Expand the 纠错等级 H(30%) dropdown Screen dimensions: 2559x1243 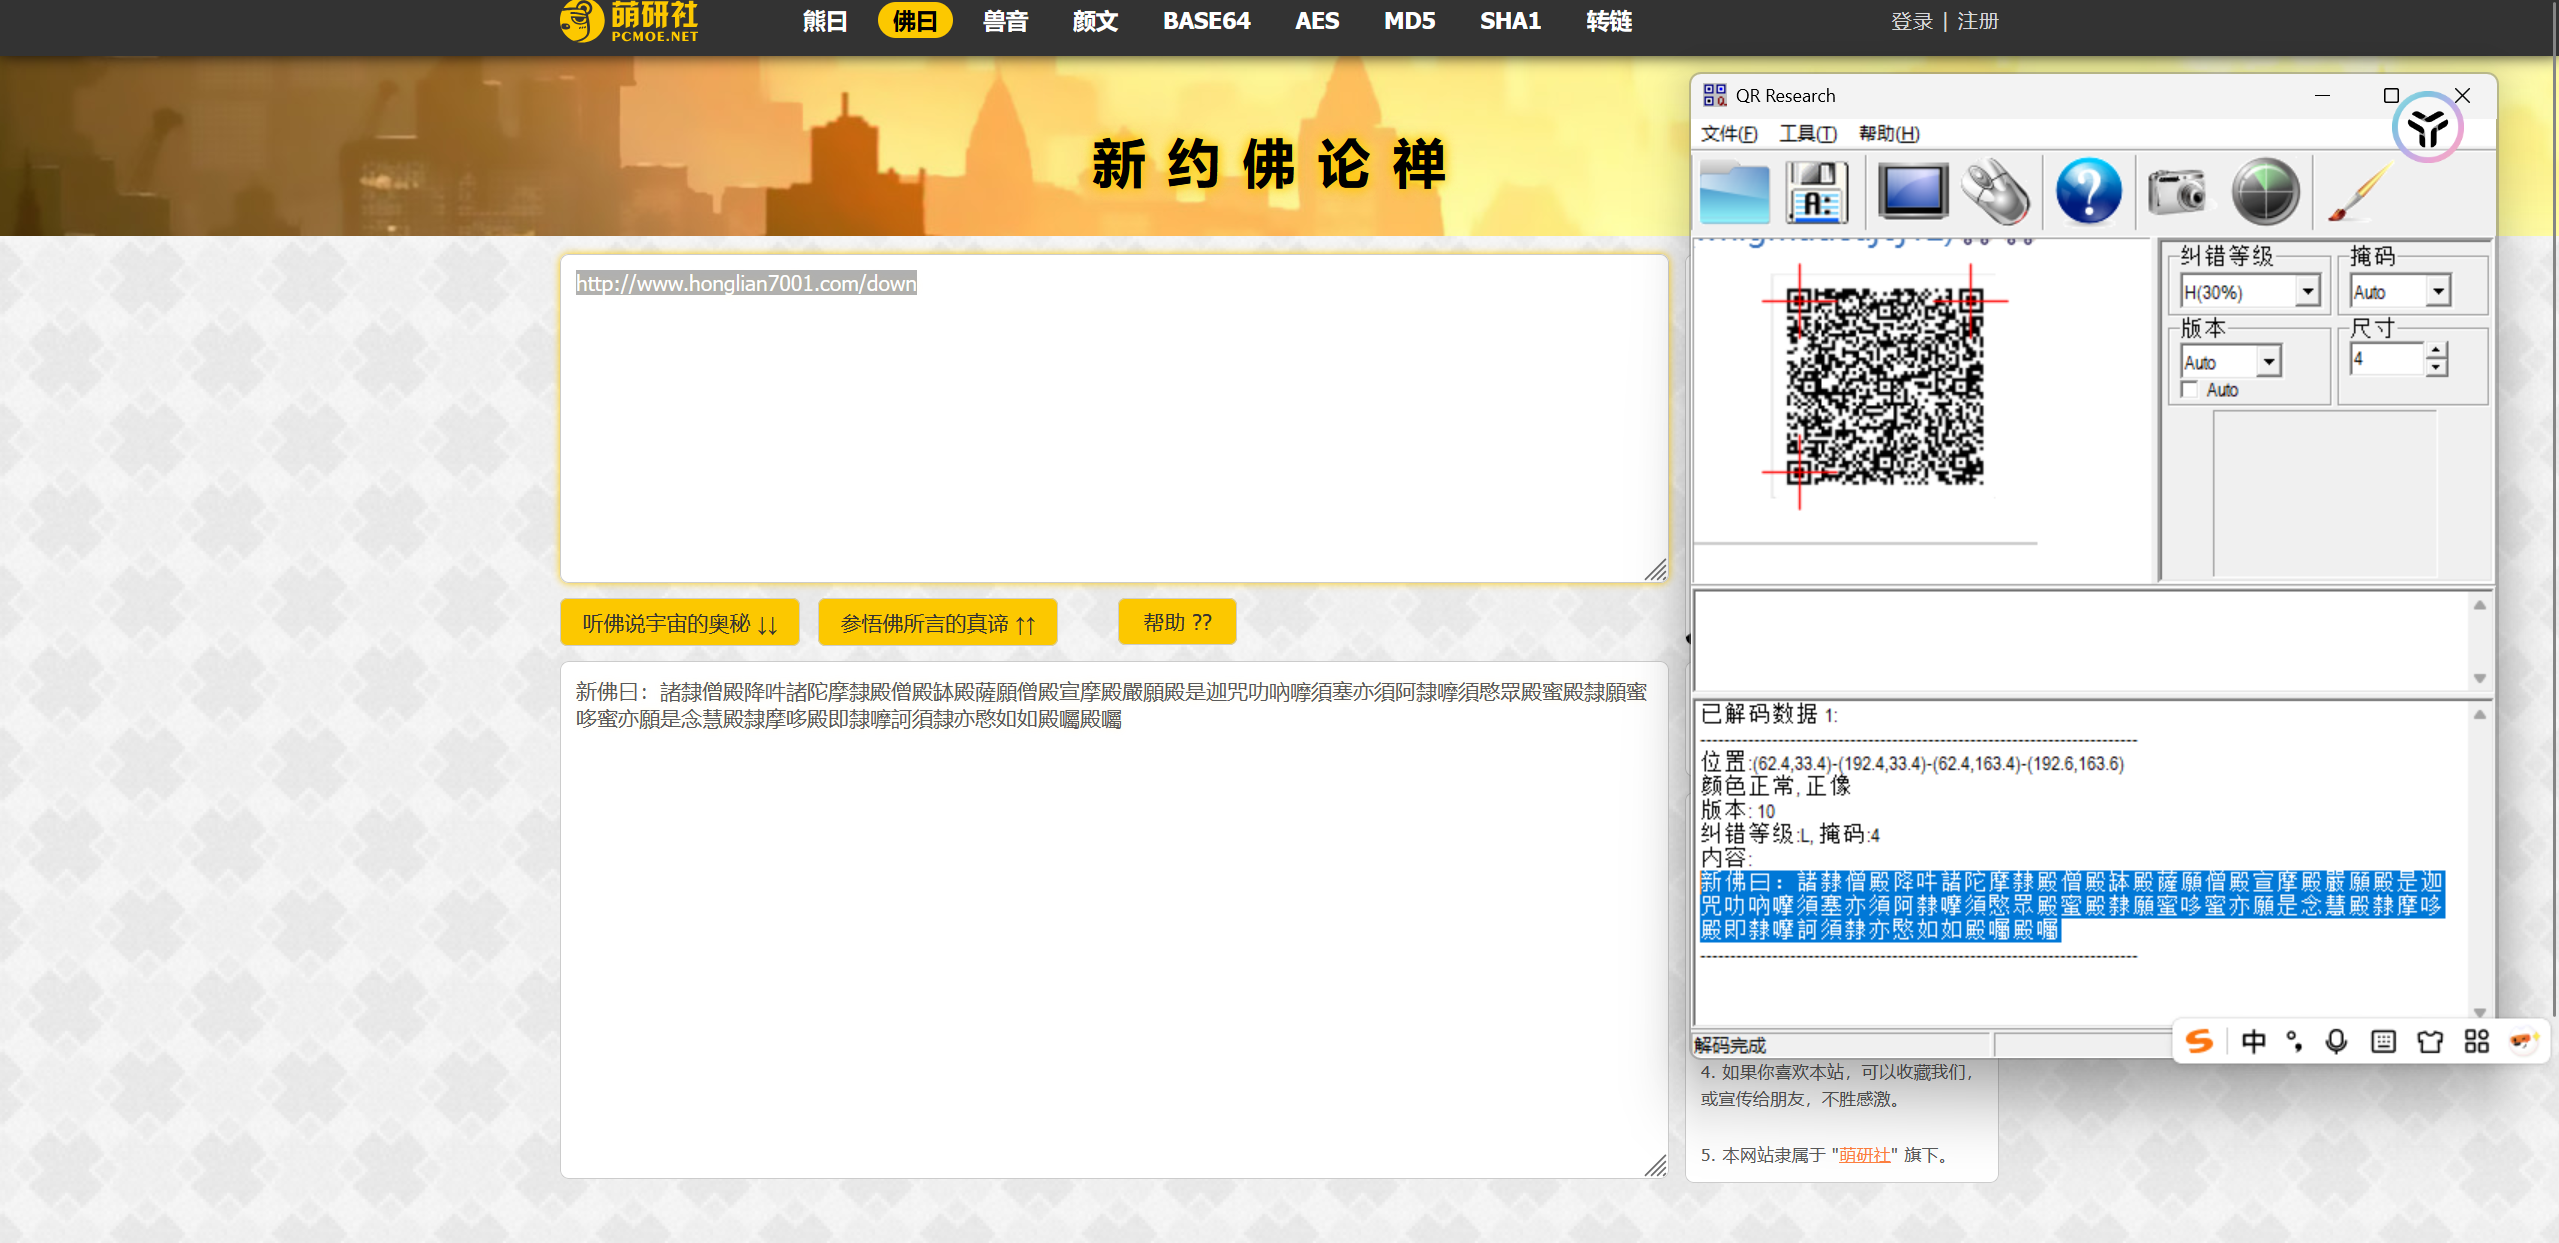2308,291
